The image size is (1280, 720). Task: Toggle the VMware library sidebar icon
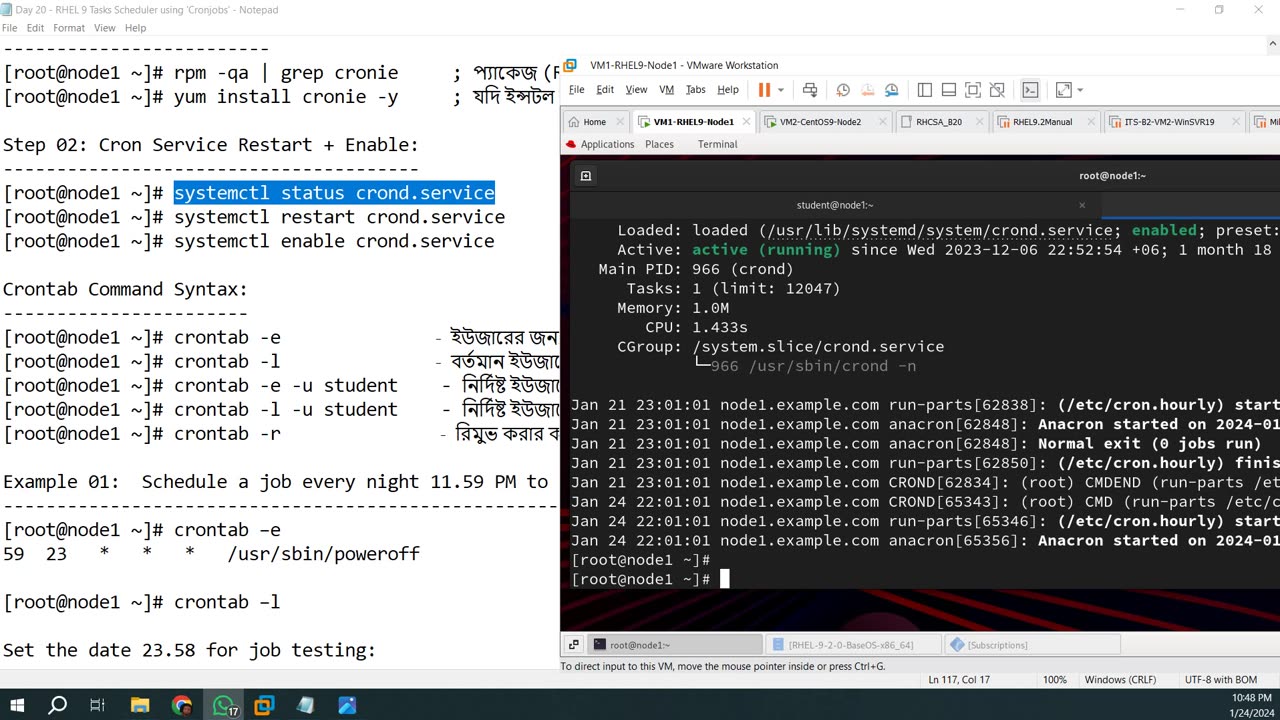(x=925, y=90)
